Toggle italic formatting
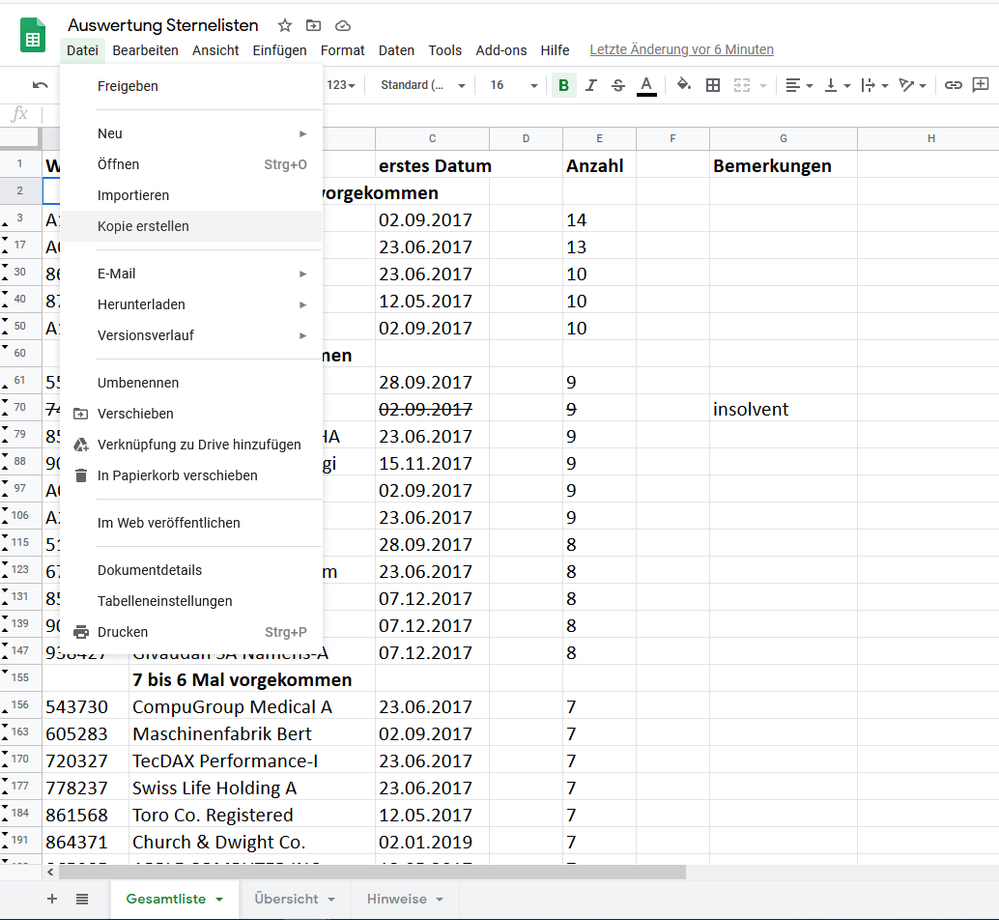Image resolution: width=999 pixels, height=920 pixels. (x=590, y=85)
